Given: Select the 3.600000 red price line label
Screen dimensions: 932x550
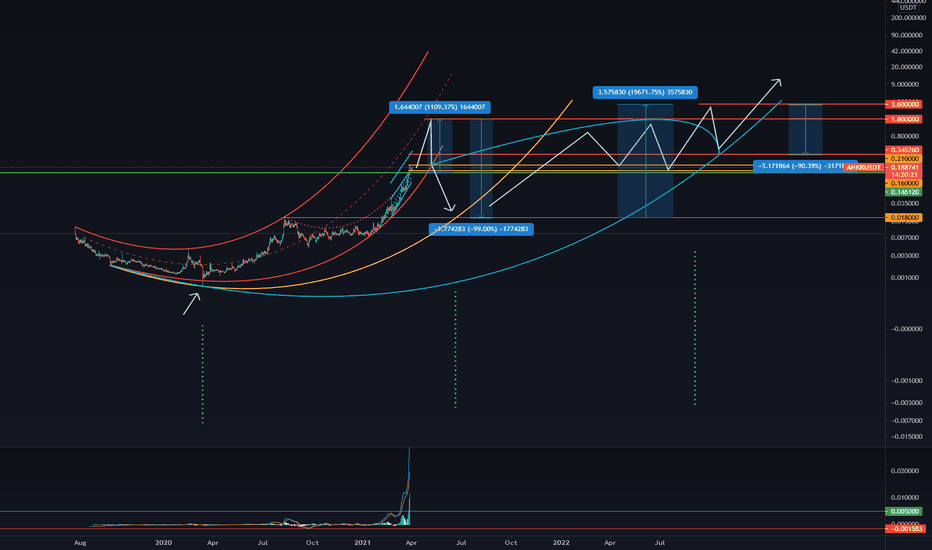Looking at the screenshot, I should pos(903,105).
